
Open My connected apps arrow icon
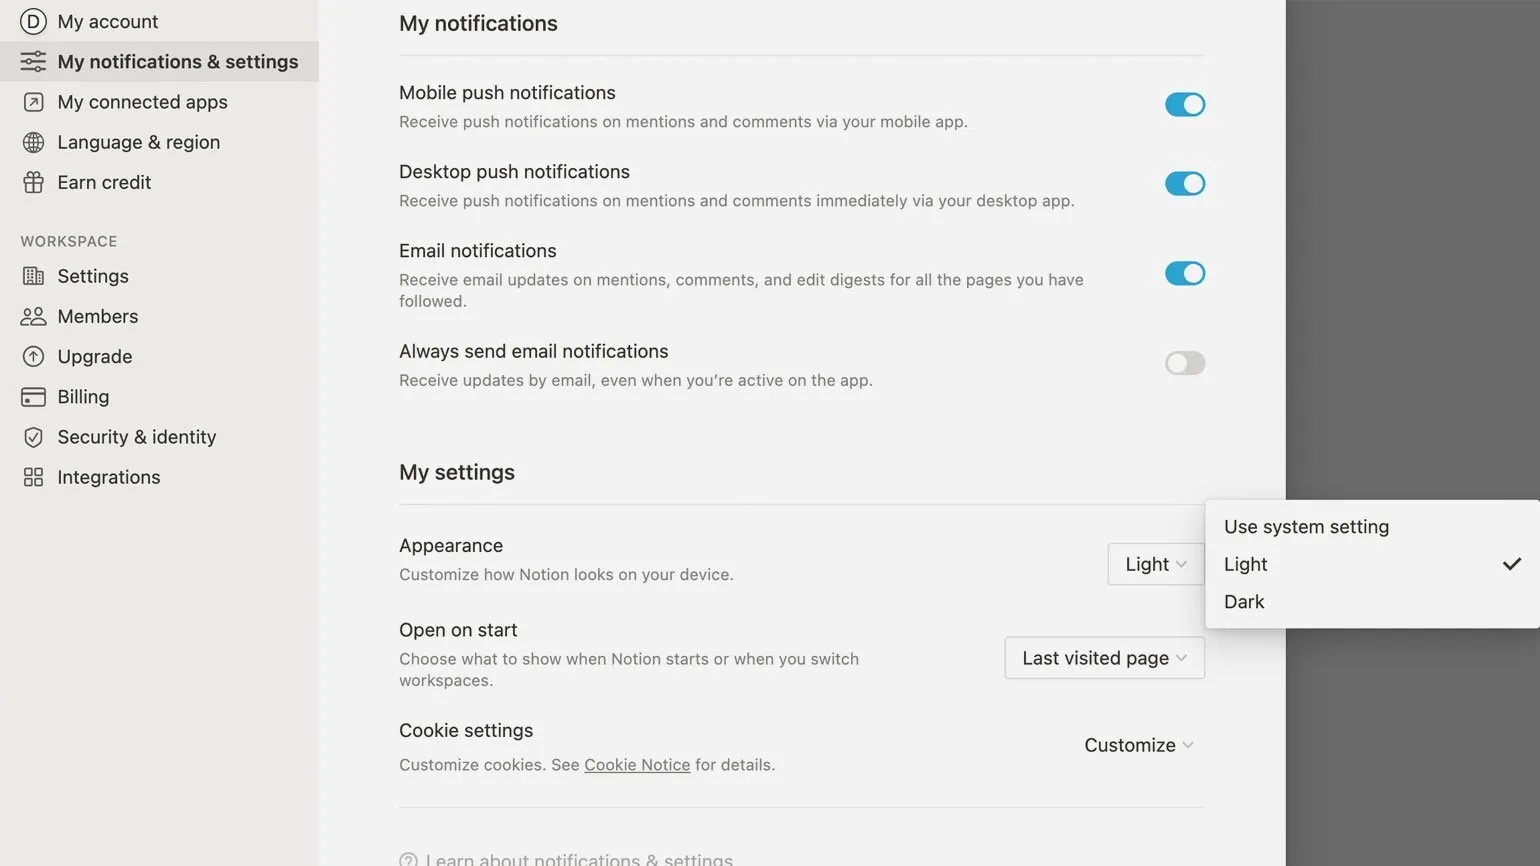(33, 102)
